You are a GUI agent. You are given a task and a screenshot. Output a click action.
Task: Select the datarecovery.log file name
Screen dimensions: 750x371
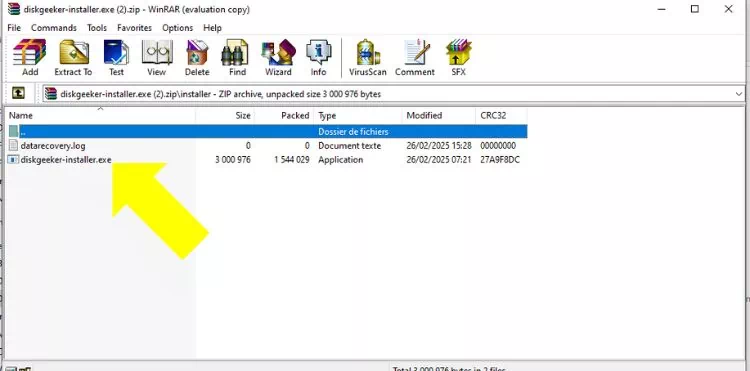pyautogui.click(x=53, y=145)
